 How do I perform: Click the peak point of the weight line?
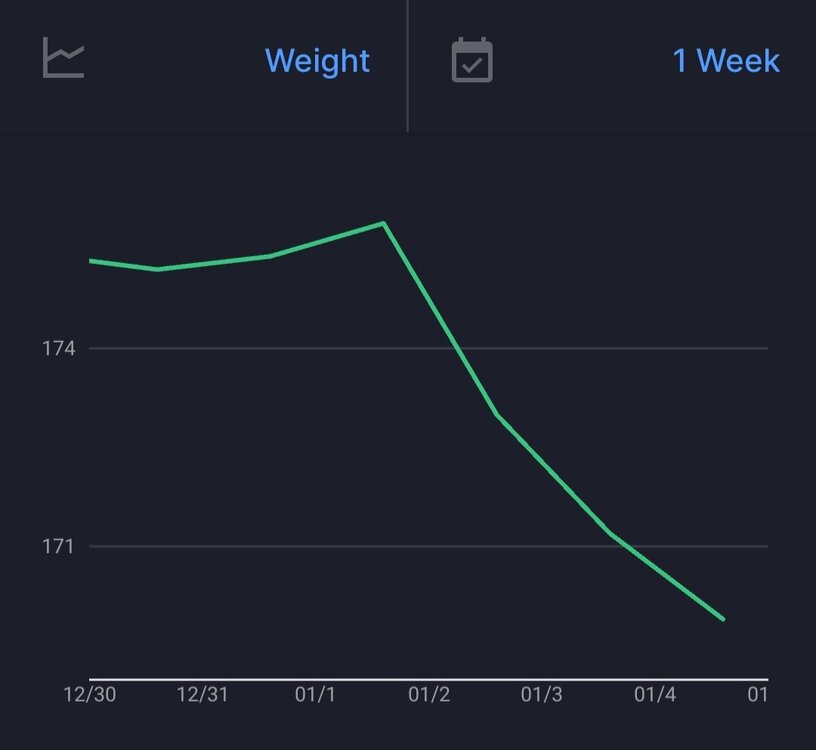pyautogui.click(x=384, y=223)
